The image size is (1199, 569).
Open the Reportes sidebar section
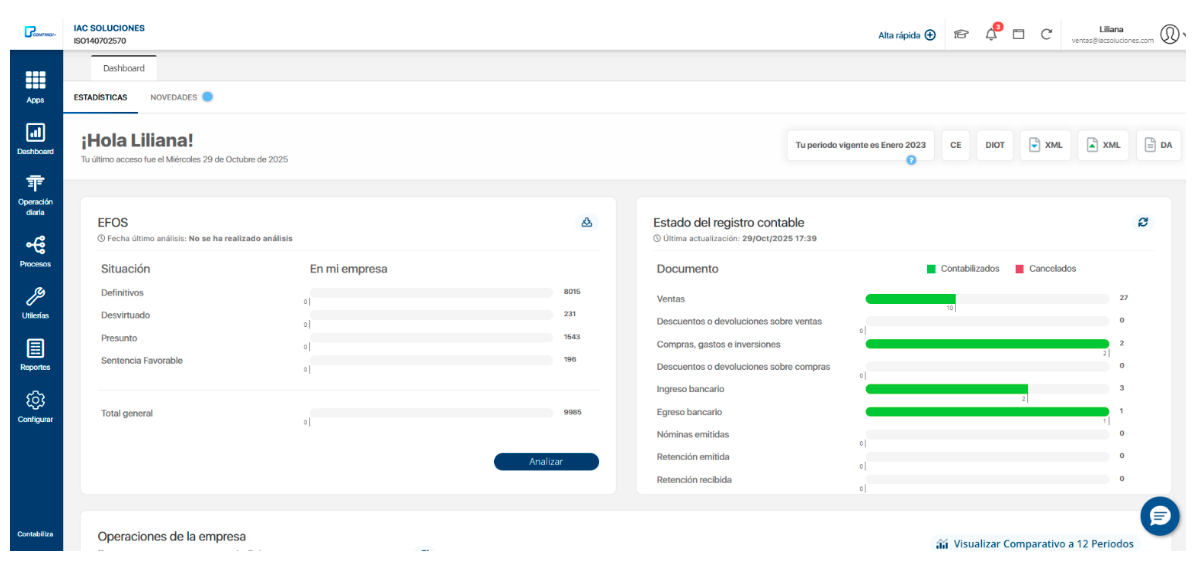(x=35, y=353)
